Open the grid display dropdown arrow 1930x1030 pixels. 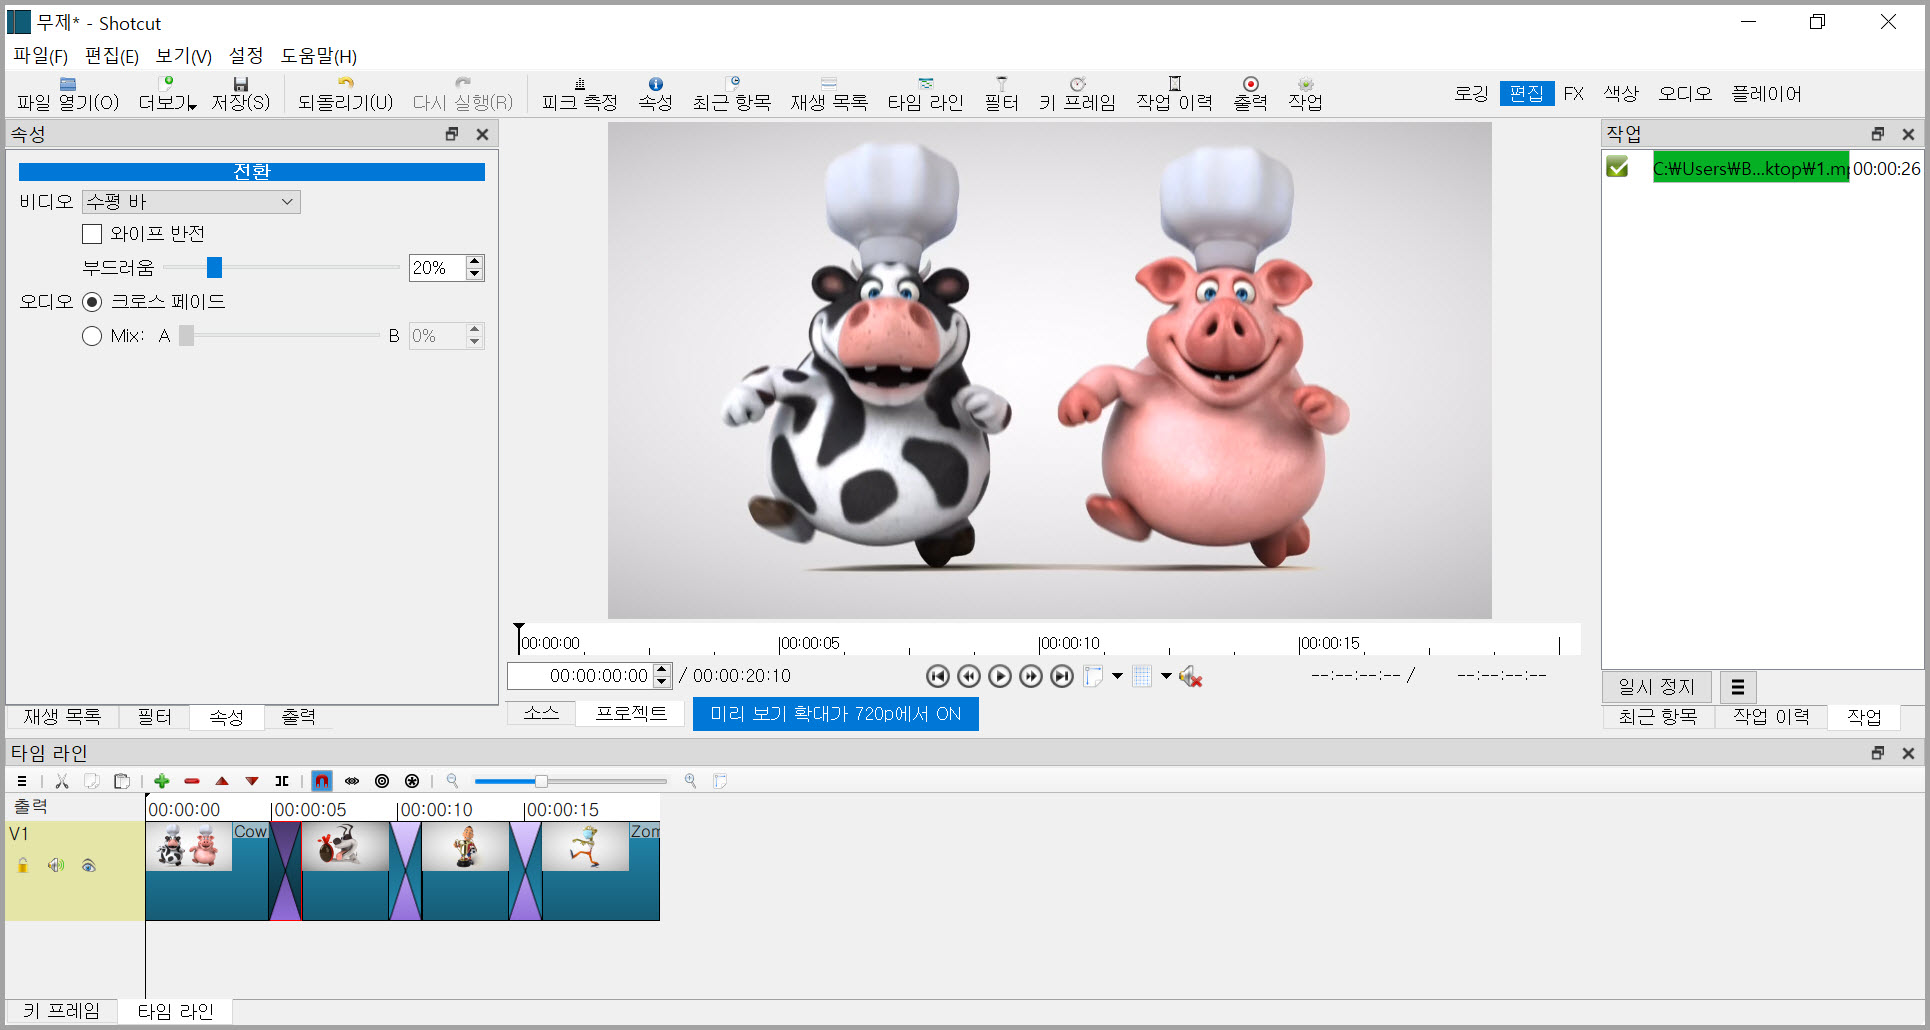click(x=1166, y=677)
